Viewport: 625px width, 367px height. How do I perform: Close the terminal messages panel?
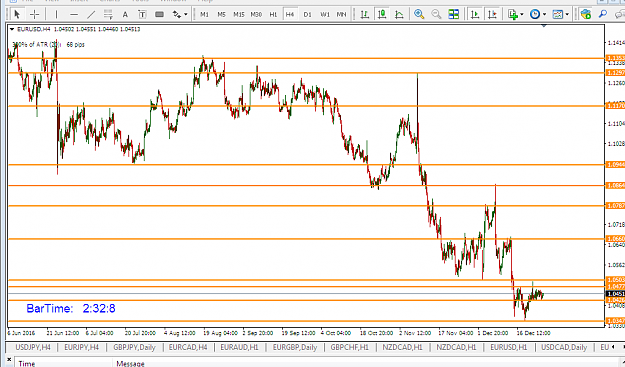click(x=9, y=360)
